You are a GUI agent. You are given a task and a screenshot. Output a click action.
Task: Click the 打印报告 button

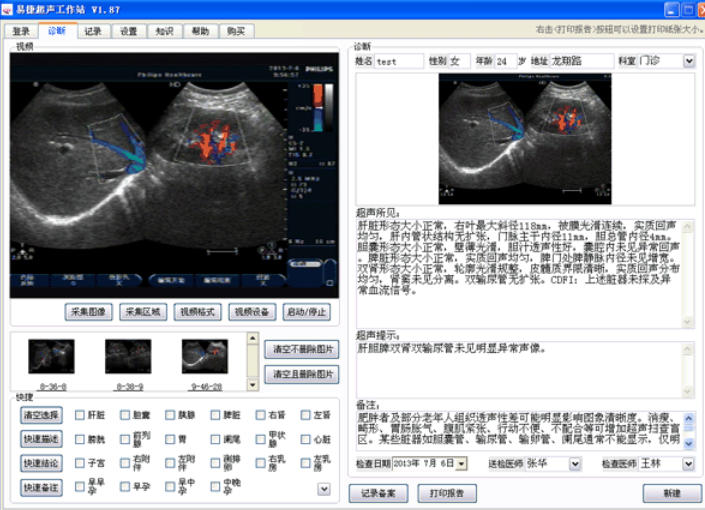click(x=447, y=493)
